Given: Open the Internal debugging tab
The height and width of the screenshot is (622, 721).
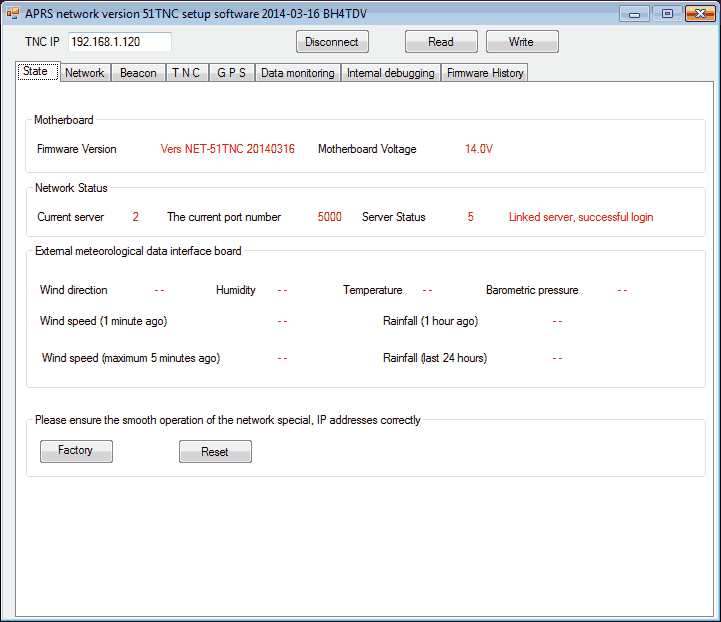Looking at the screenshot, I should pos(391,73).
